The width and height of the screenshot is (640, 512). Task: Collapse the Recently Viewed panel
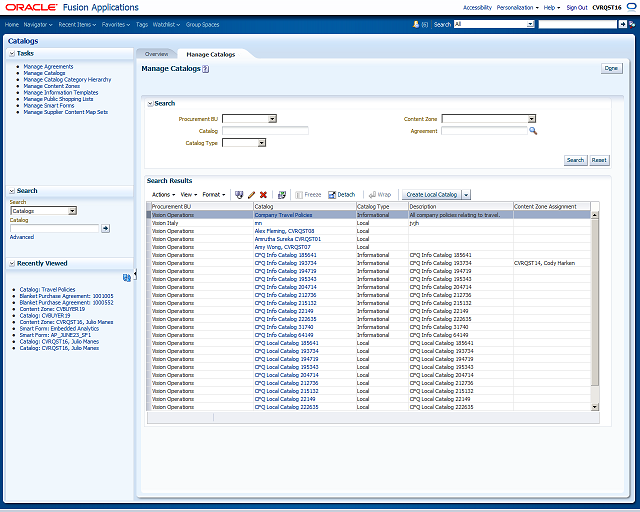(12, 264)
